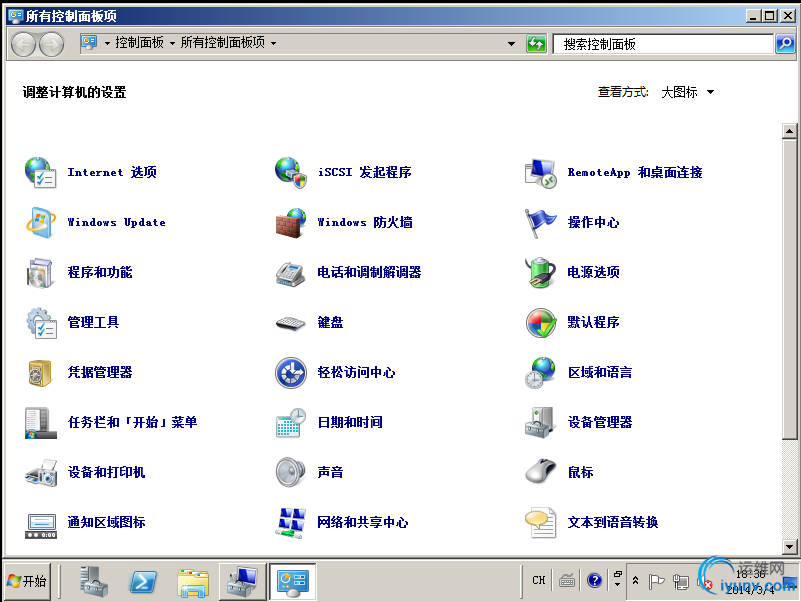
Task: Expand the 控制面板 breadcrumb arrow
Action: coord(172,43)
